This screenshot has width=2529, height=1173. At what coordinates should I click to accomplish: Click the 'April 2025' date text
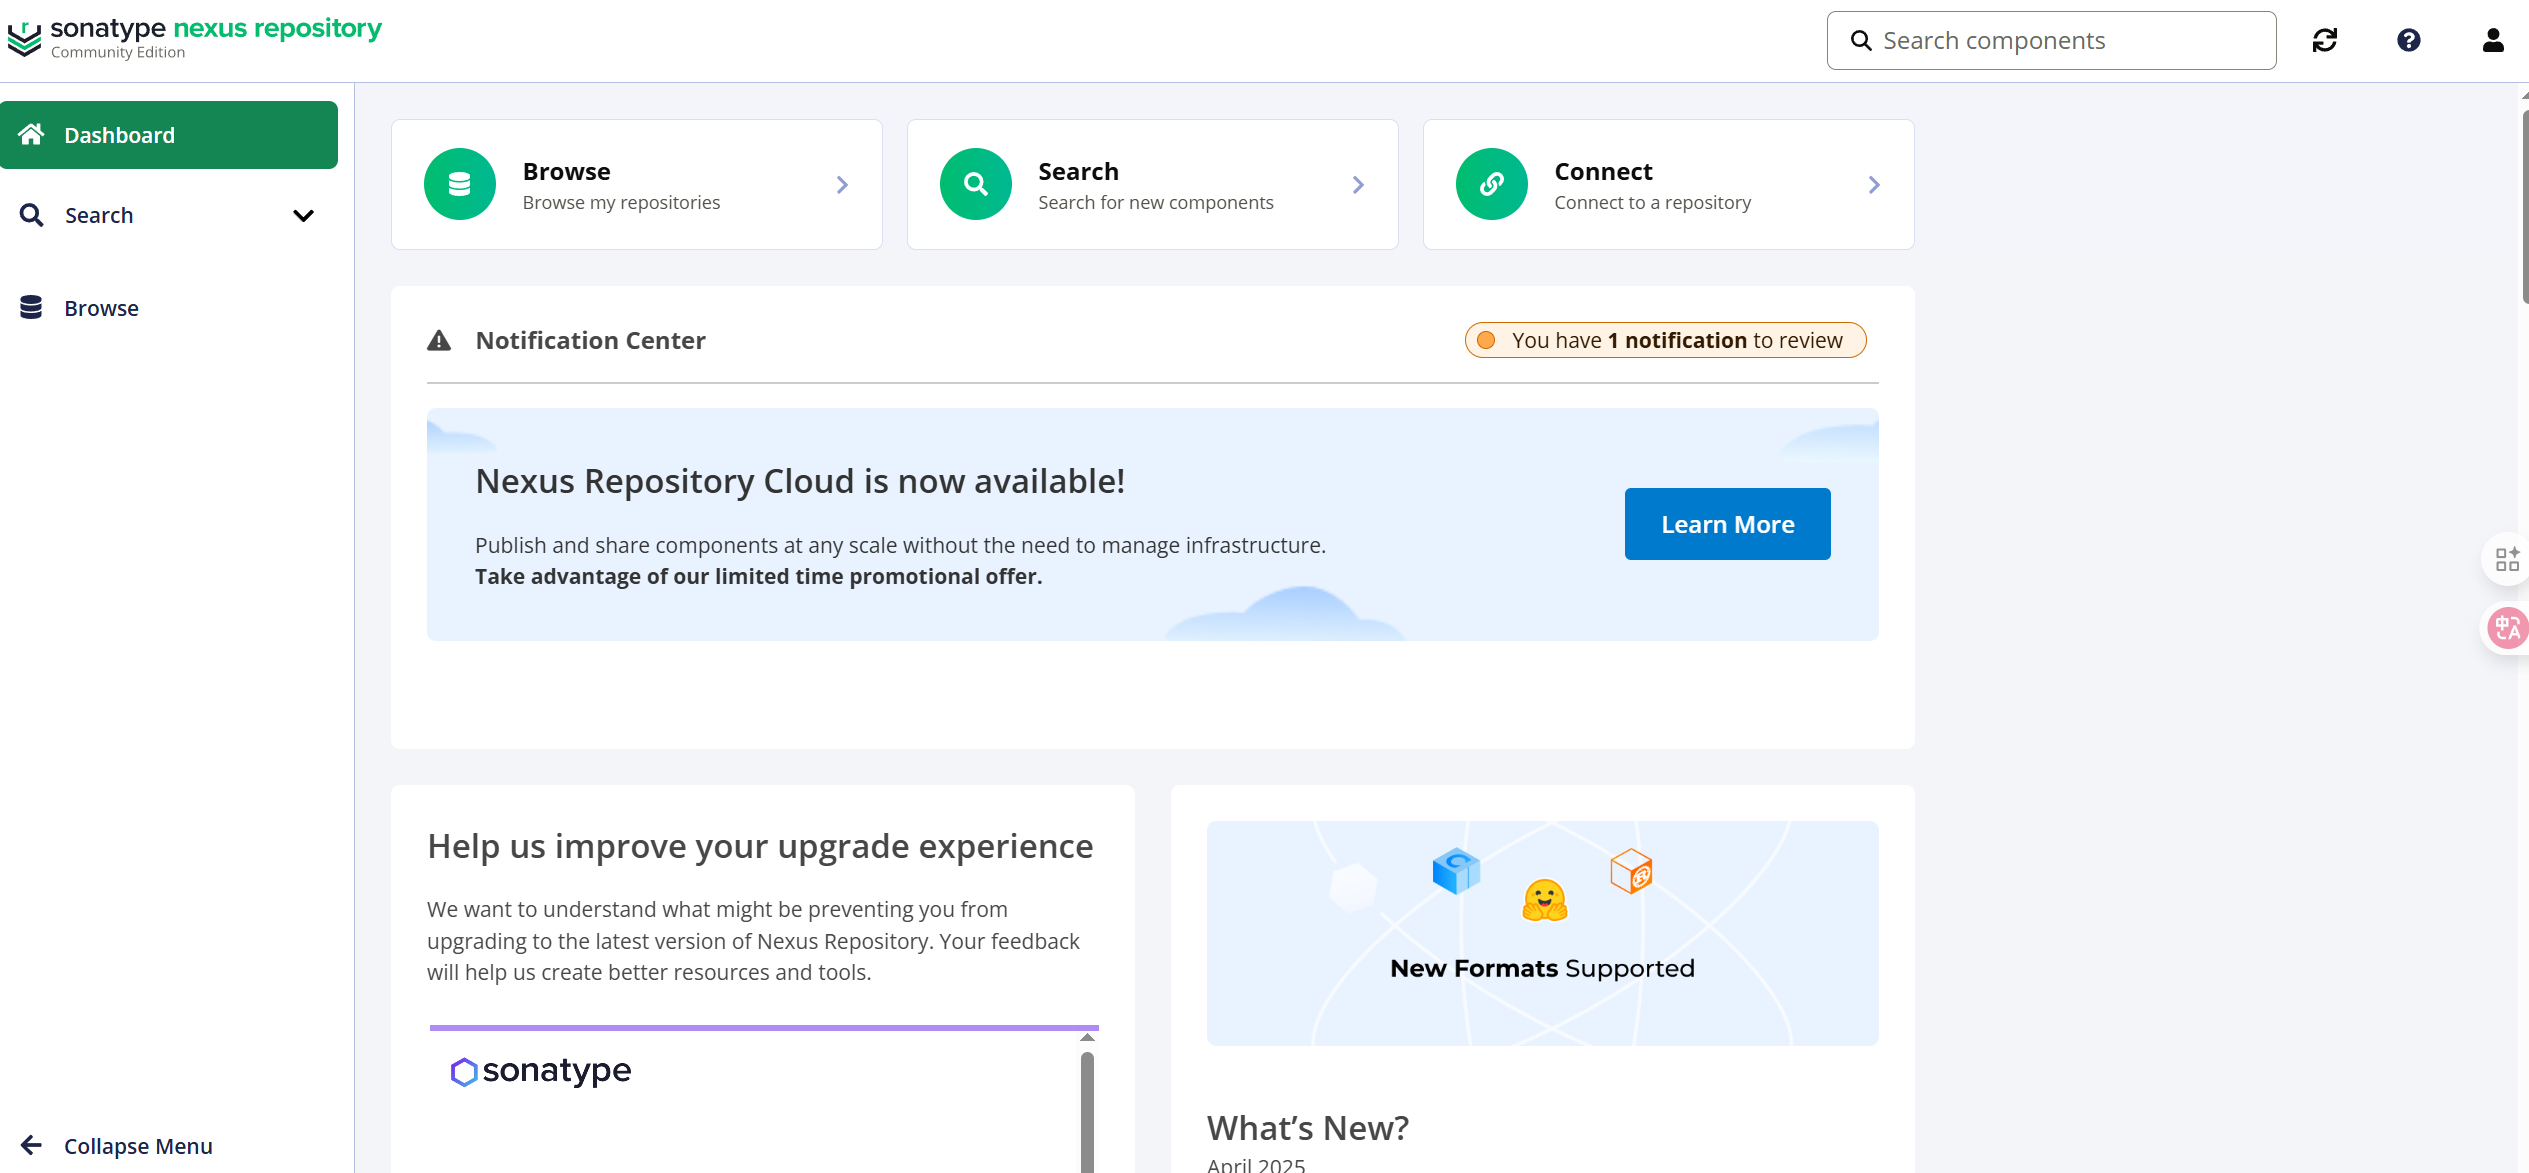point(1256,1164)
